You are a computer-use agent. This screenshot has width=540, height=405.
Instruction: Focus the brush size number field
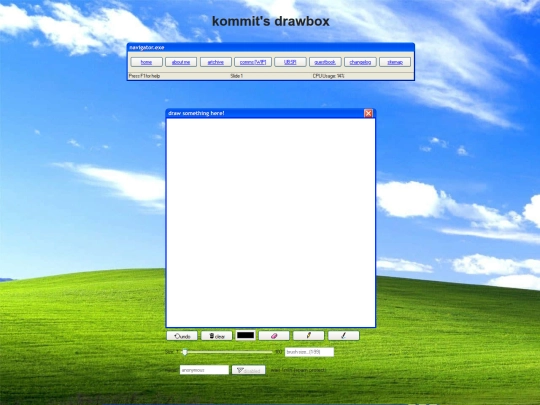(309, 352)
